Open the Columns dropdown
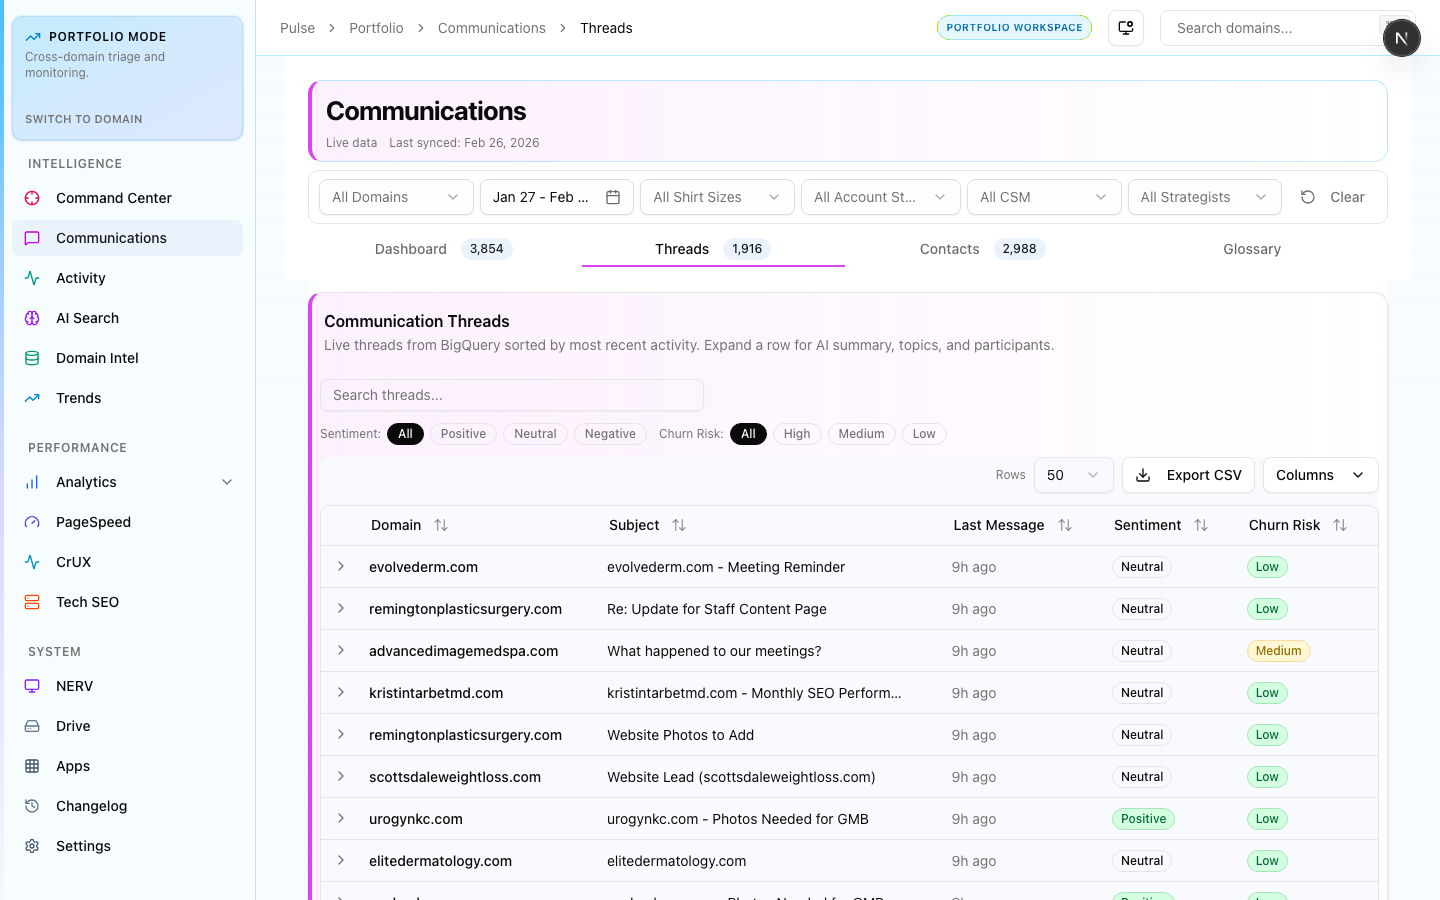1440x900 pixels. [x=1320, y=475]
